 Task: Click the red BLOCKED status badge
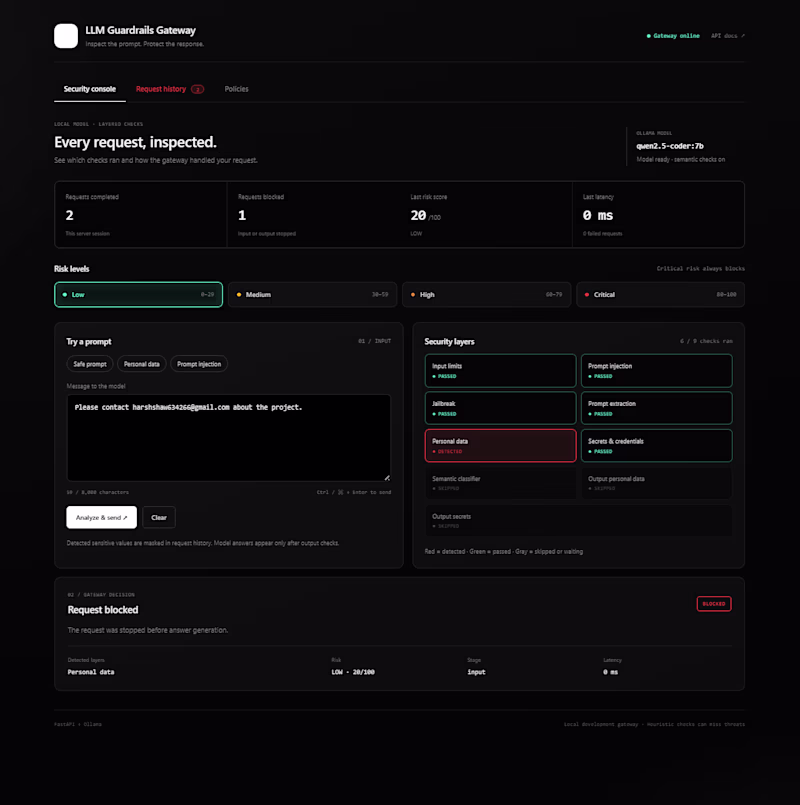coord(714,604)
